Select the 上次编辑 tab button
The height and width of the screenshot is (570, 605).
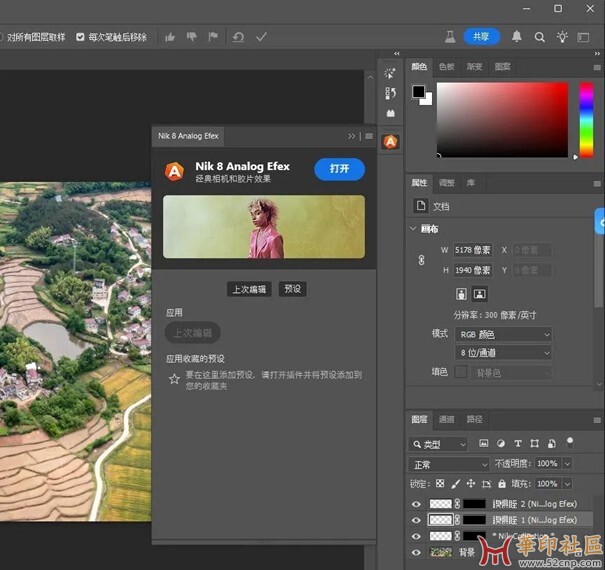pyautogui.click(x=249, y=289)
